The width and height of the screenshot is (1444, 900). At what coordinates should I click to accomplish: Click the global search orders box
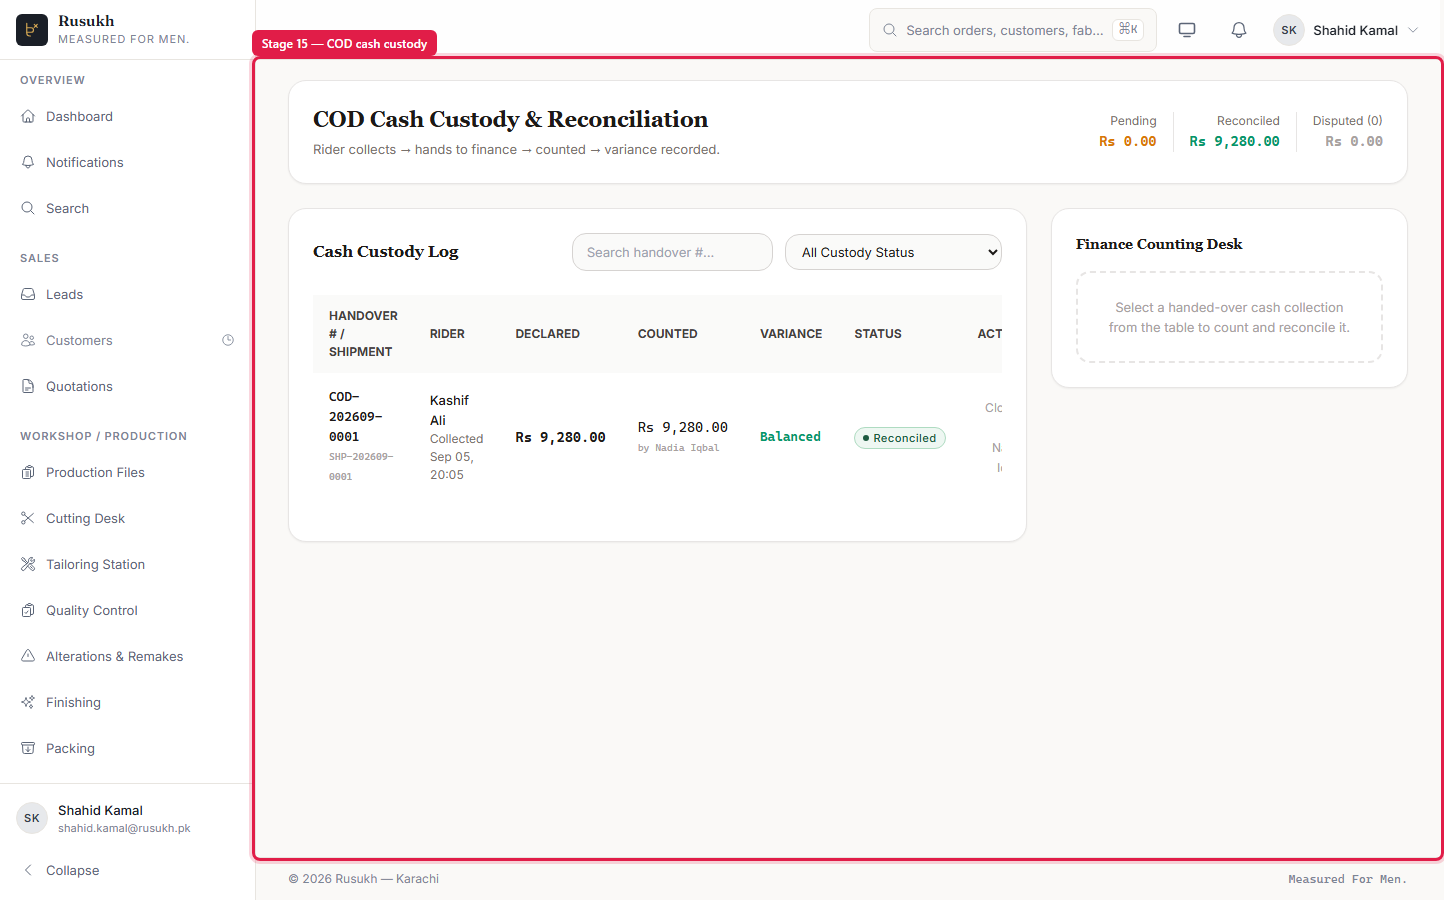click(1013, 30)
